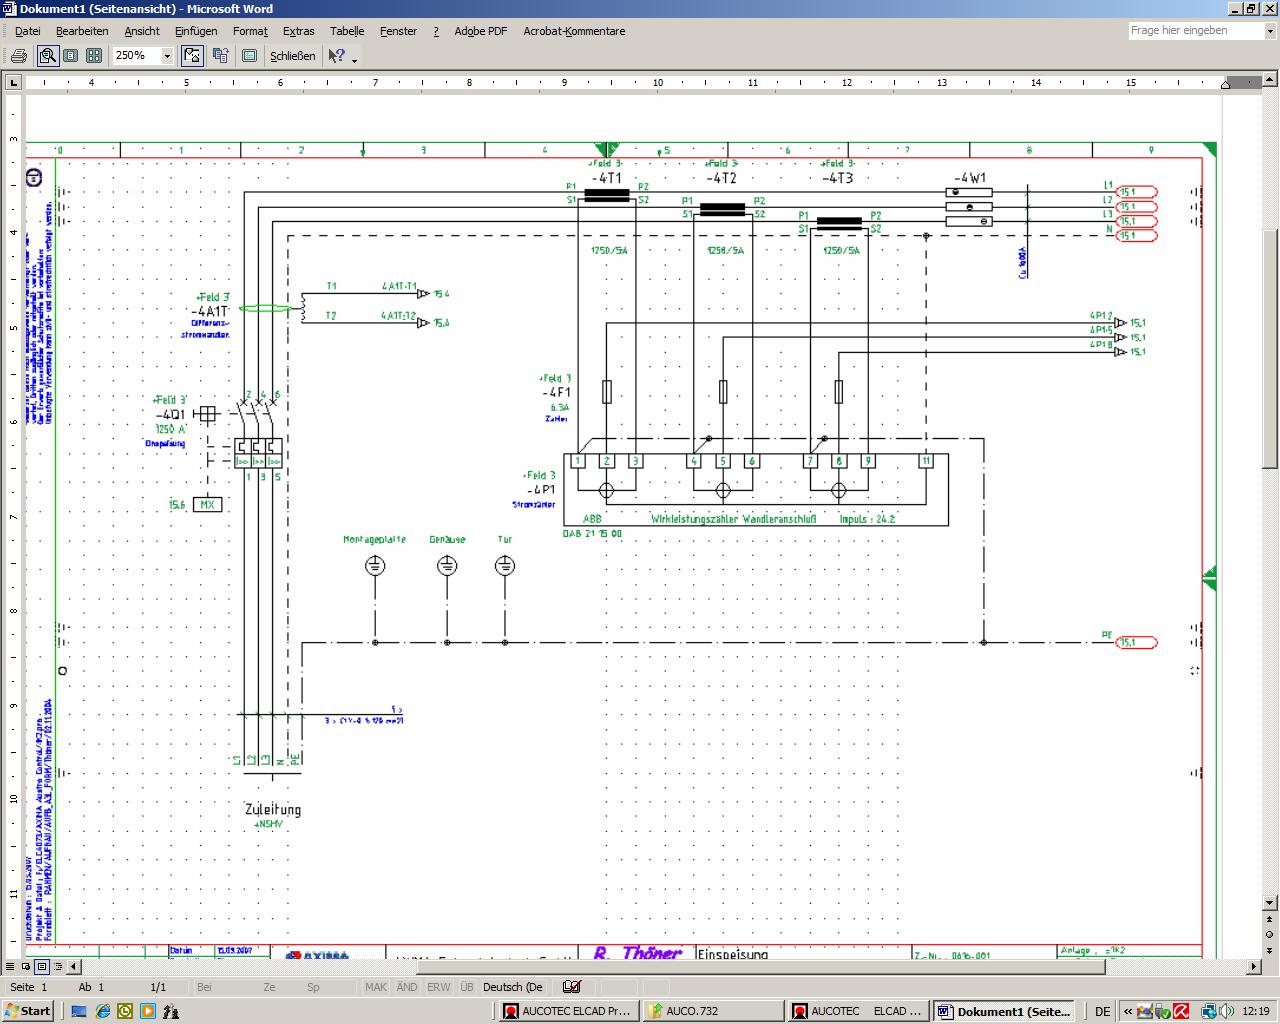Viewport: 1280px width, 1024px height.
Task: Toggle full screen view icon
Action: 249,56
